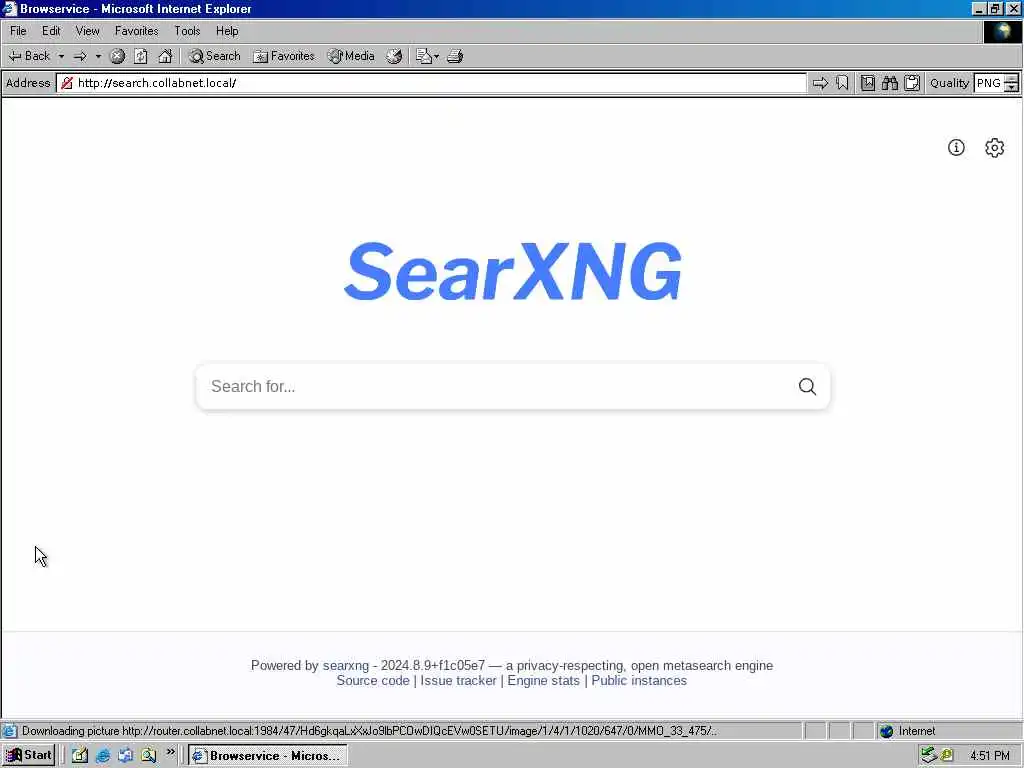Go to the Home page icon
Screen dimensions: 1024x768
tap(165, 56)
